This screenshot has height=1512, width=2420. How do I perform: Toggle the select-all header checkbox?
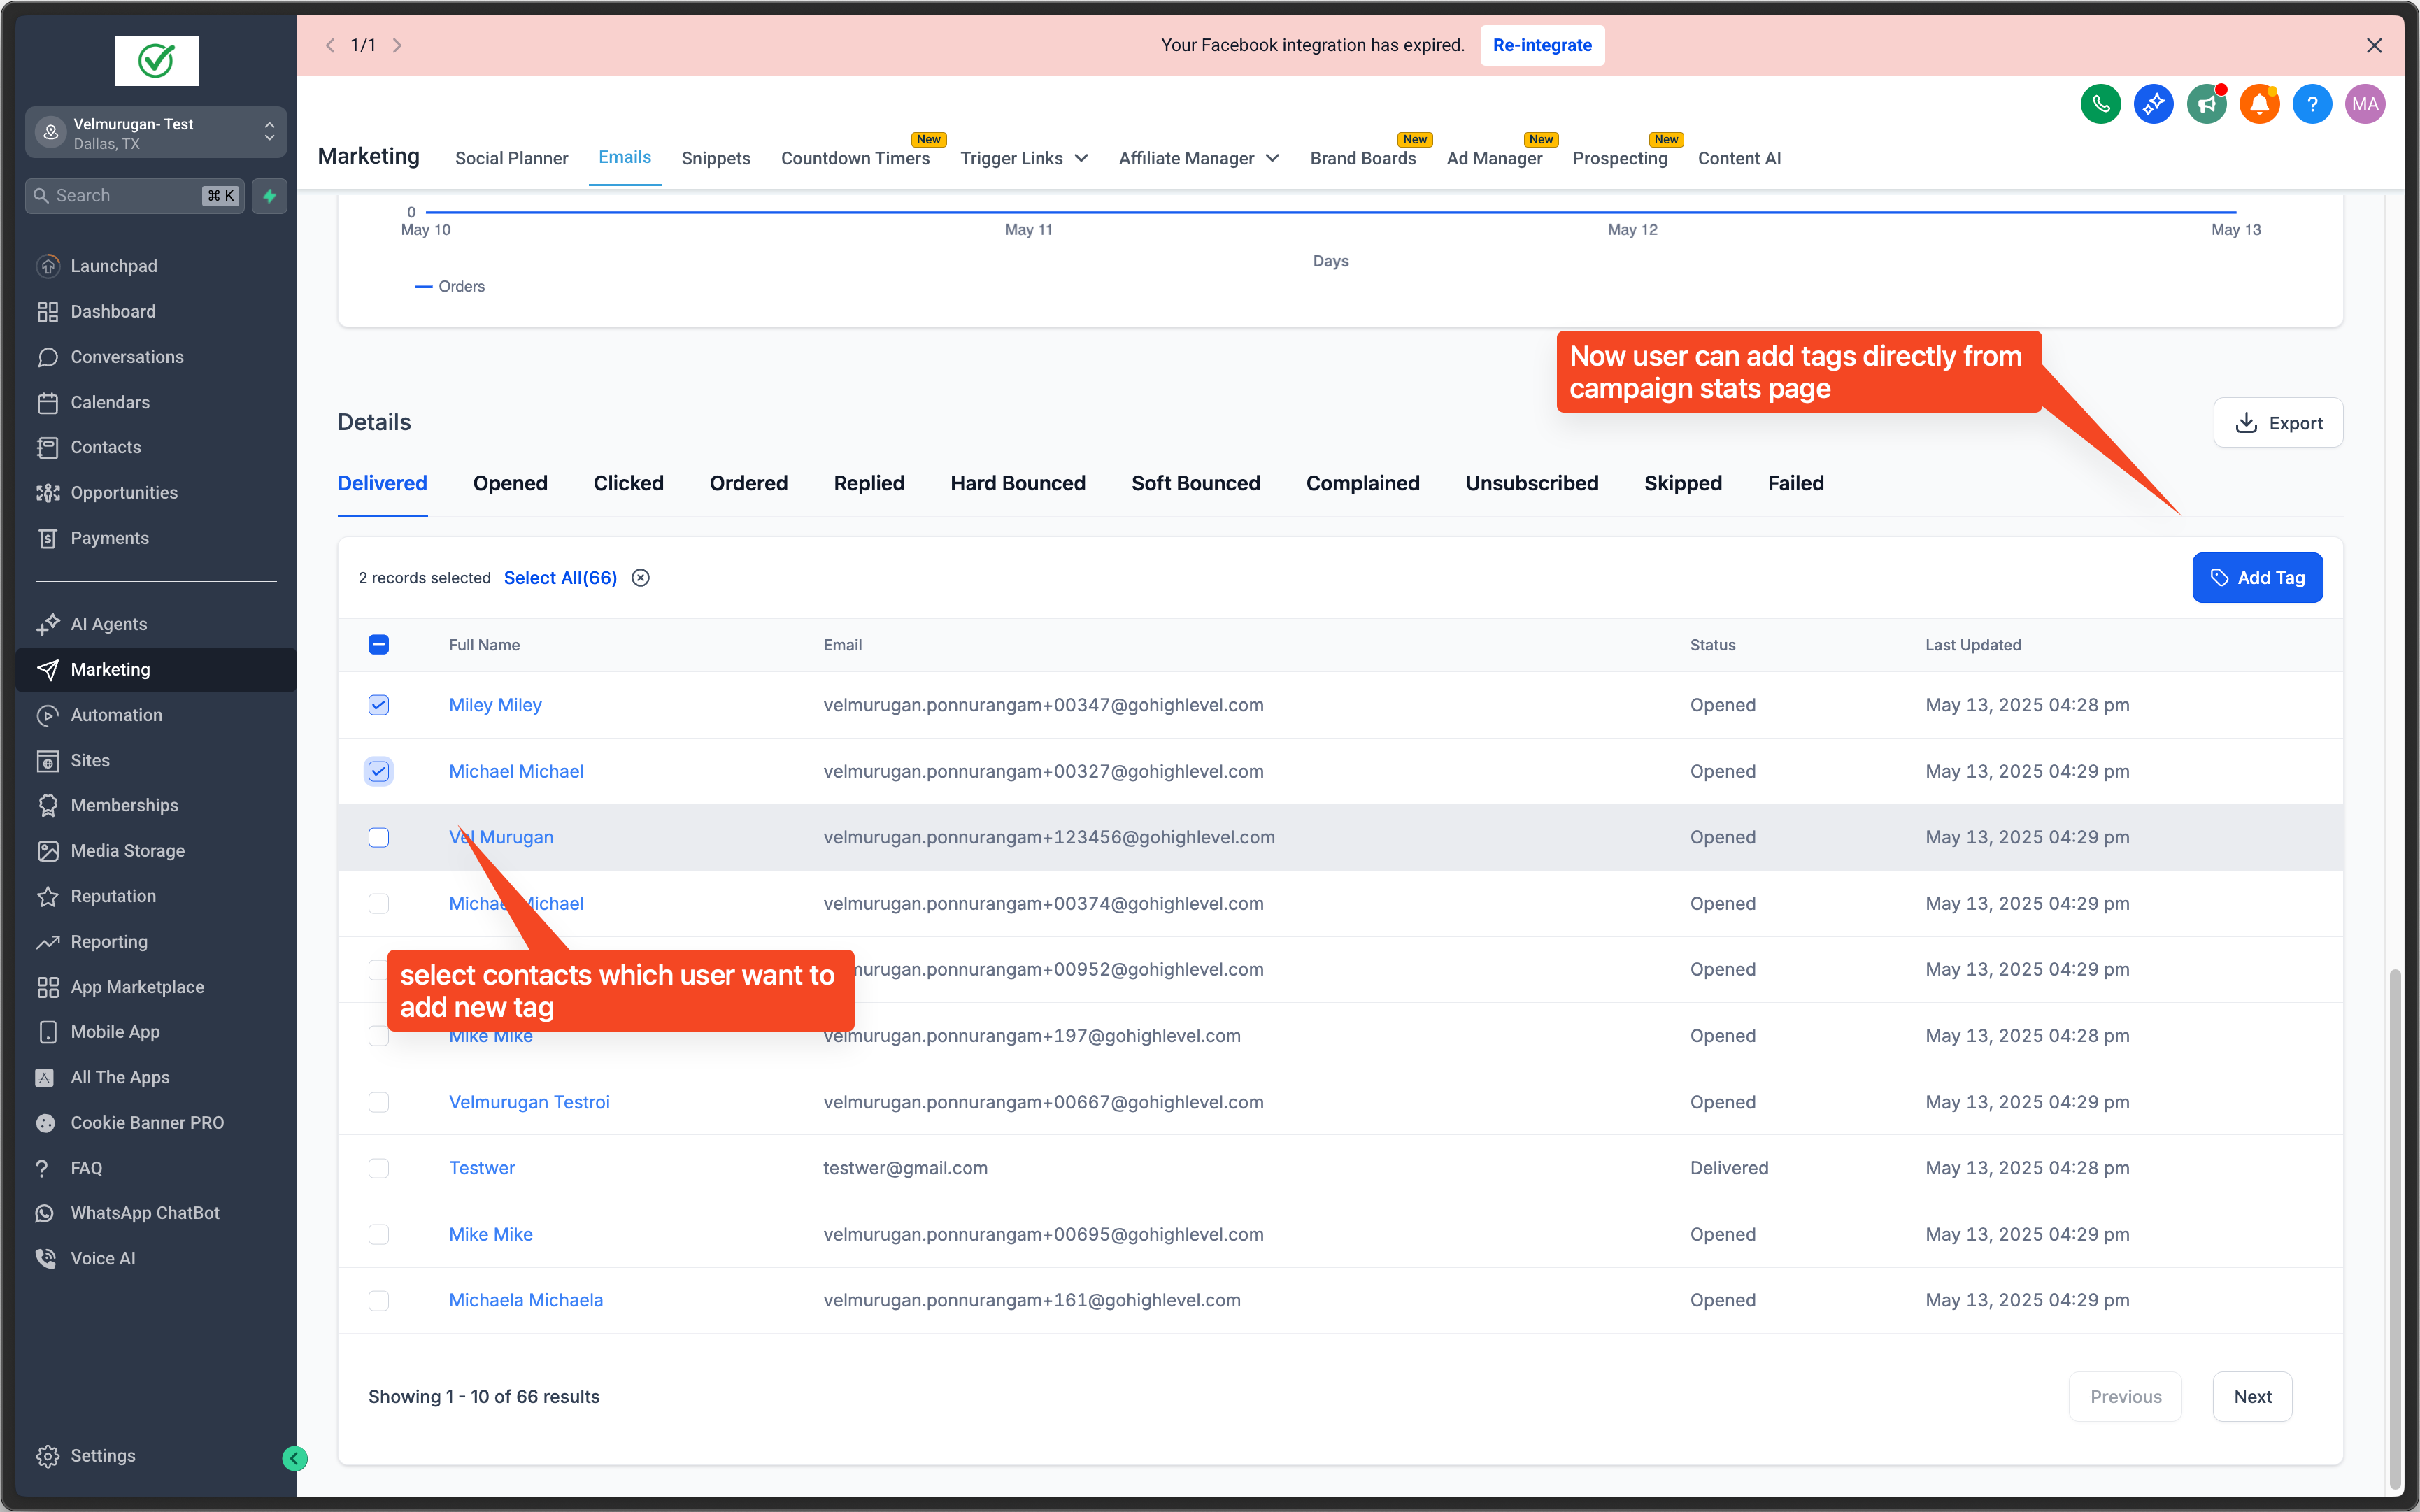[378, 644]
